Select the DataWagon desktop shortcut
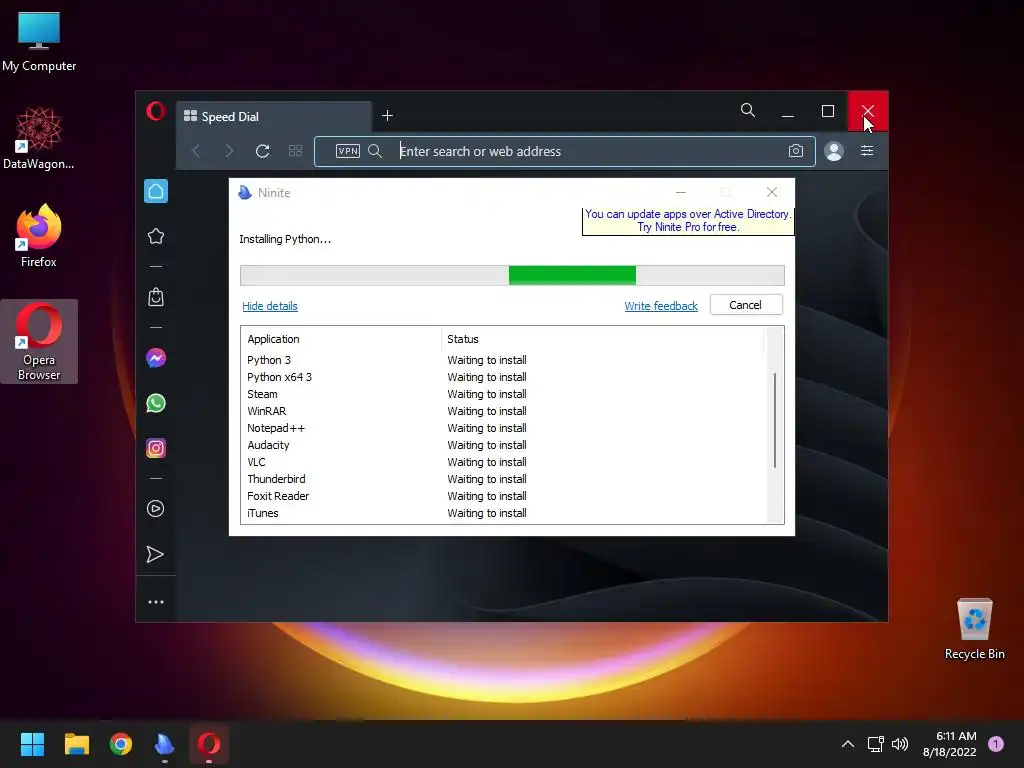 point(39,138)
